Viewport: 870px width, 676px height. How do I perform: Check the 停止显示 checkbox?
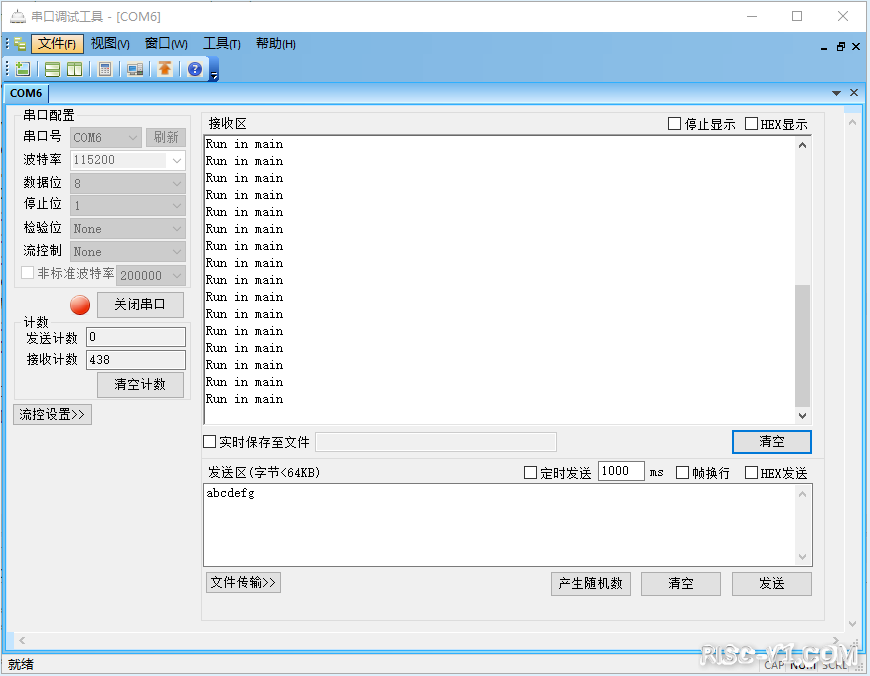[x=674, y=123]
